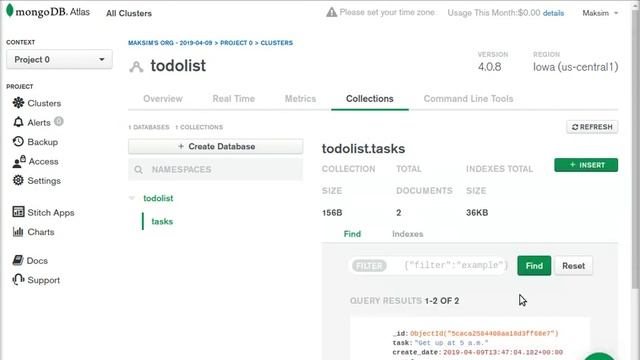Click the cluster icon beside todolist title
Screen dimensions: 640x360
136,66
